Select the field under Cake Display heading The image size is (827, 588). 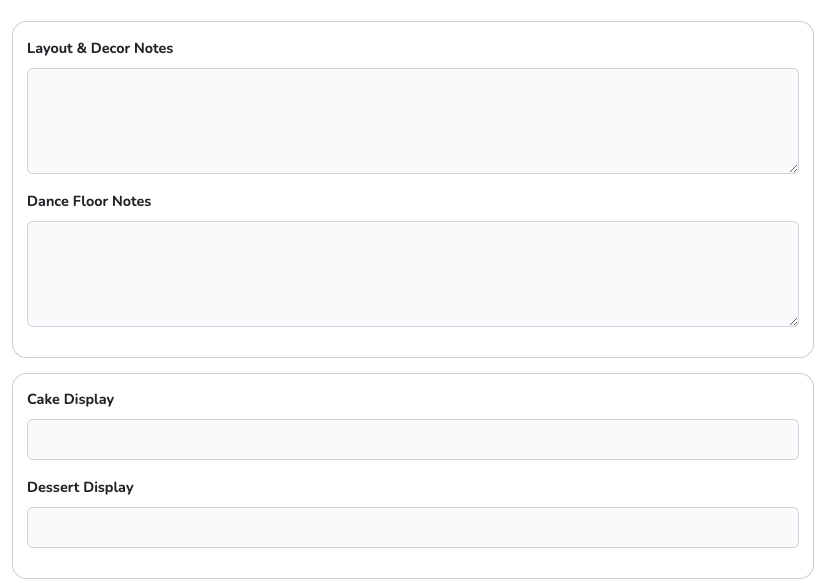500,440
